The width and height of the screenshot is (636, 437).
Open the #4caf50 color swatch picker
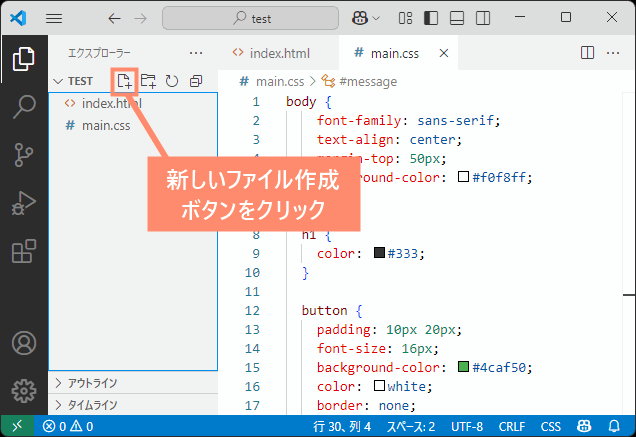(463, 366)
